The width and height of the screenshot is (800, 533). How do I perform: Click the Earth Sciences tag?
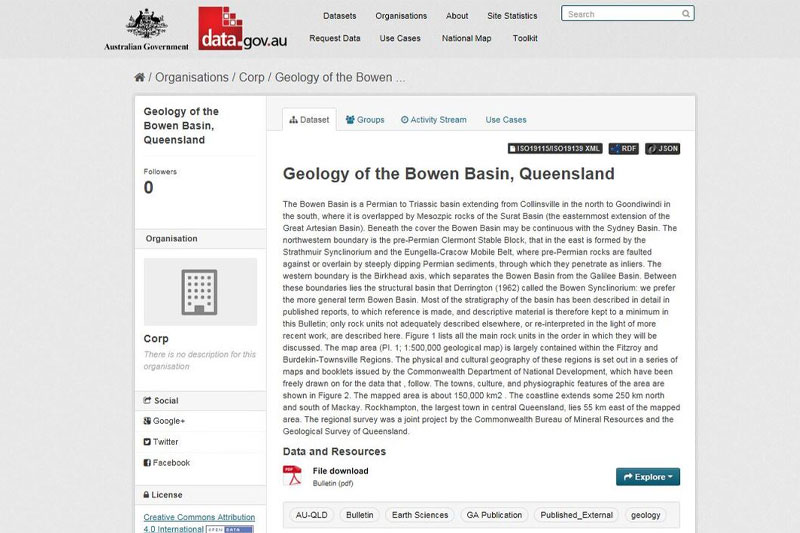coord(420,515)
